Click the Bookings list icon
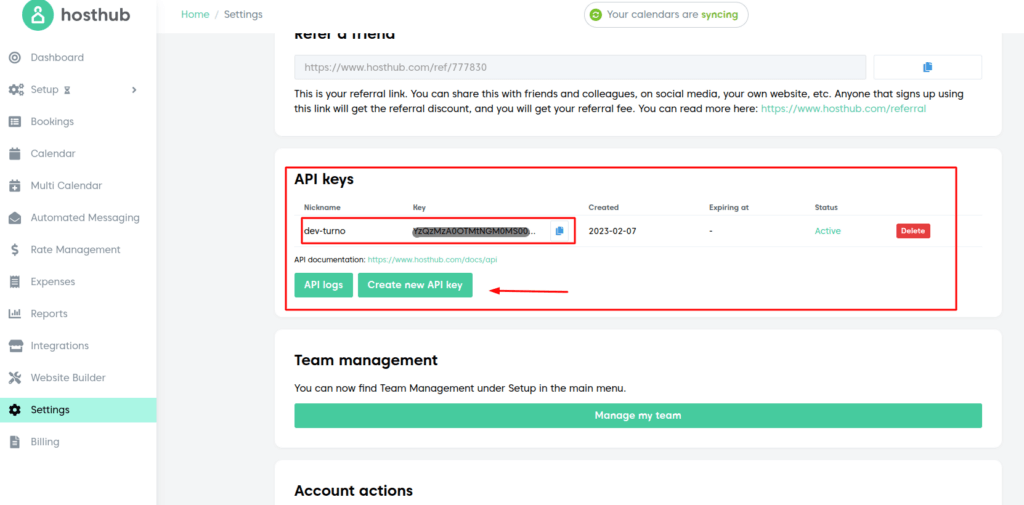 point(14,122)
